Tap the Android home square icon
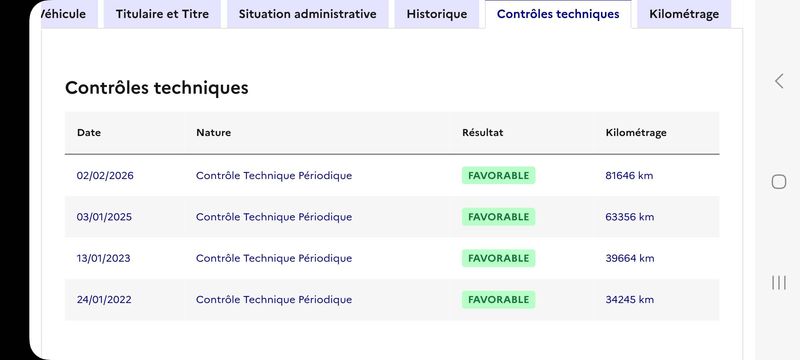The image size is (800, 360). coord(779,182)
